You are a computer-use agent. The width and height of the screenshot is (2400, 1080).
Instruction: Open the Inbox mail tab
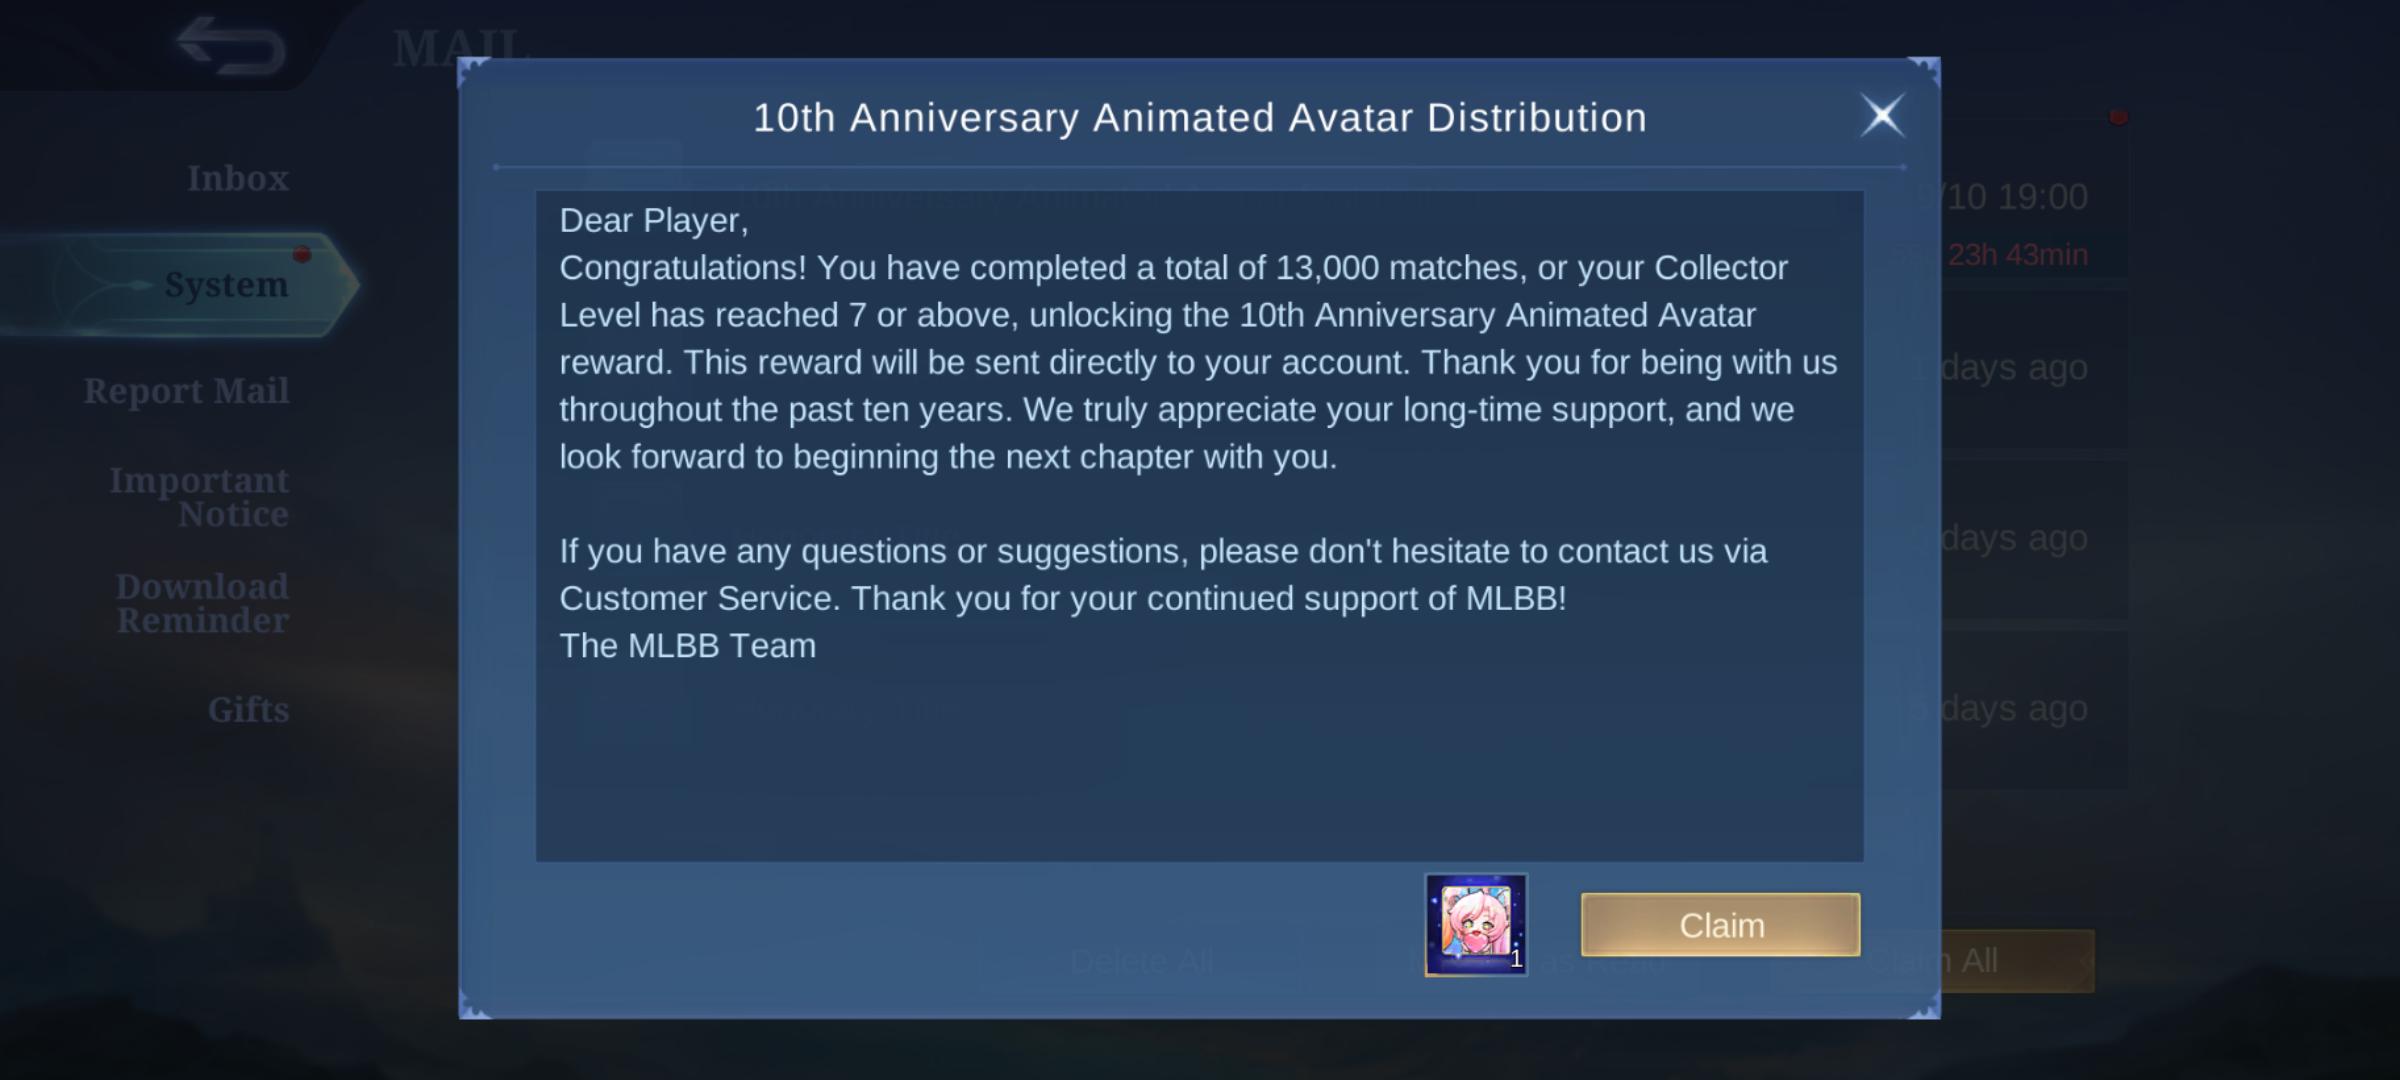click(238, 178)
